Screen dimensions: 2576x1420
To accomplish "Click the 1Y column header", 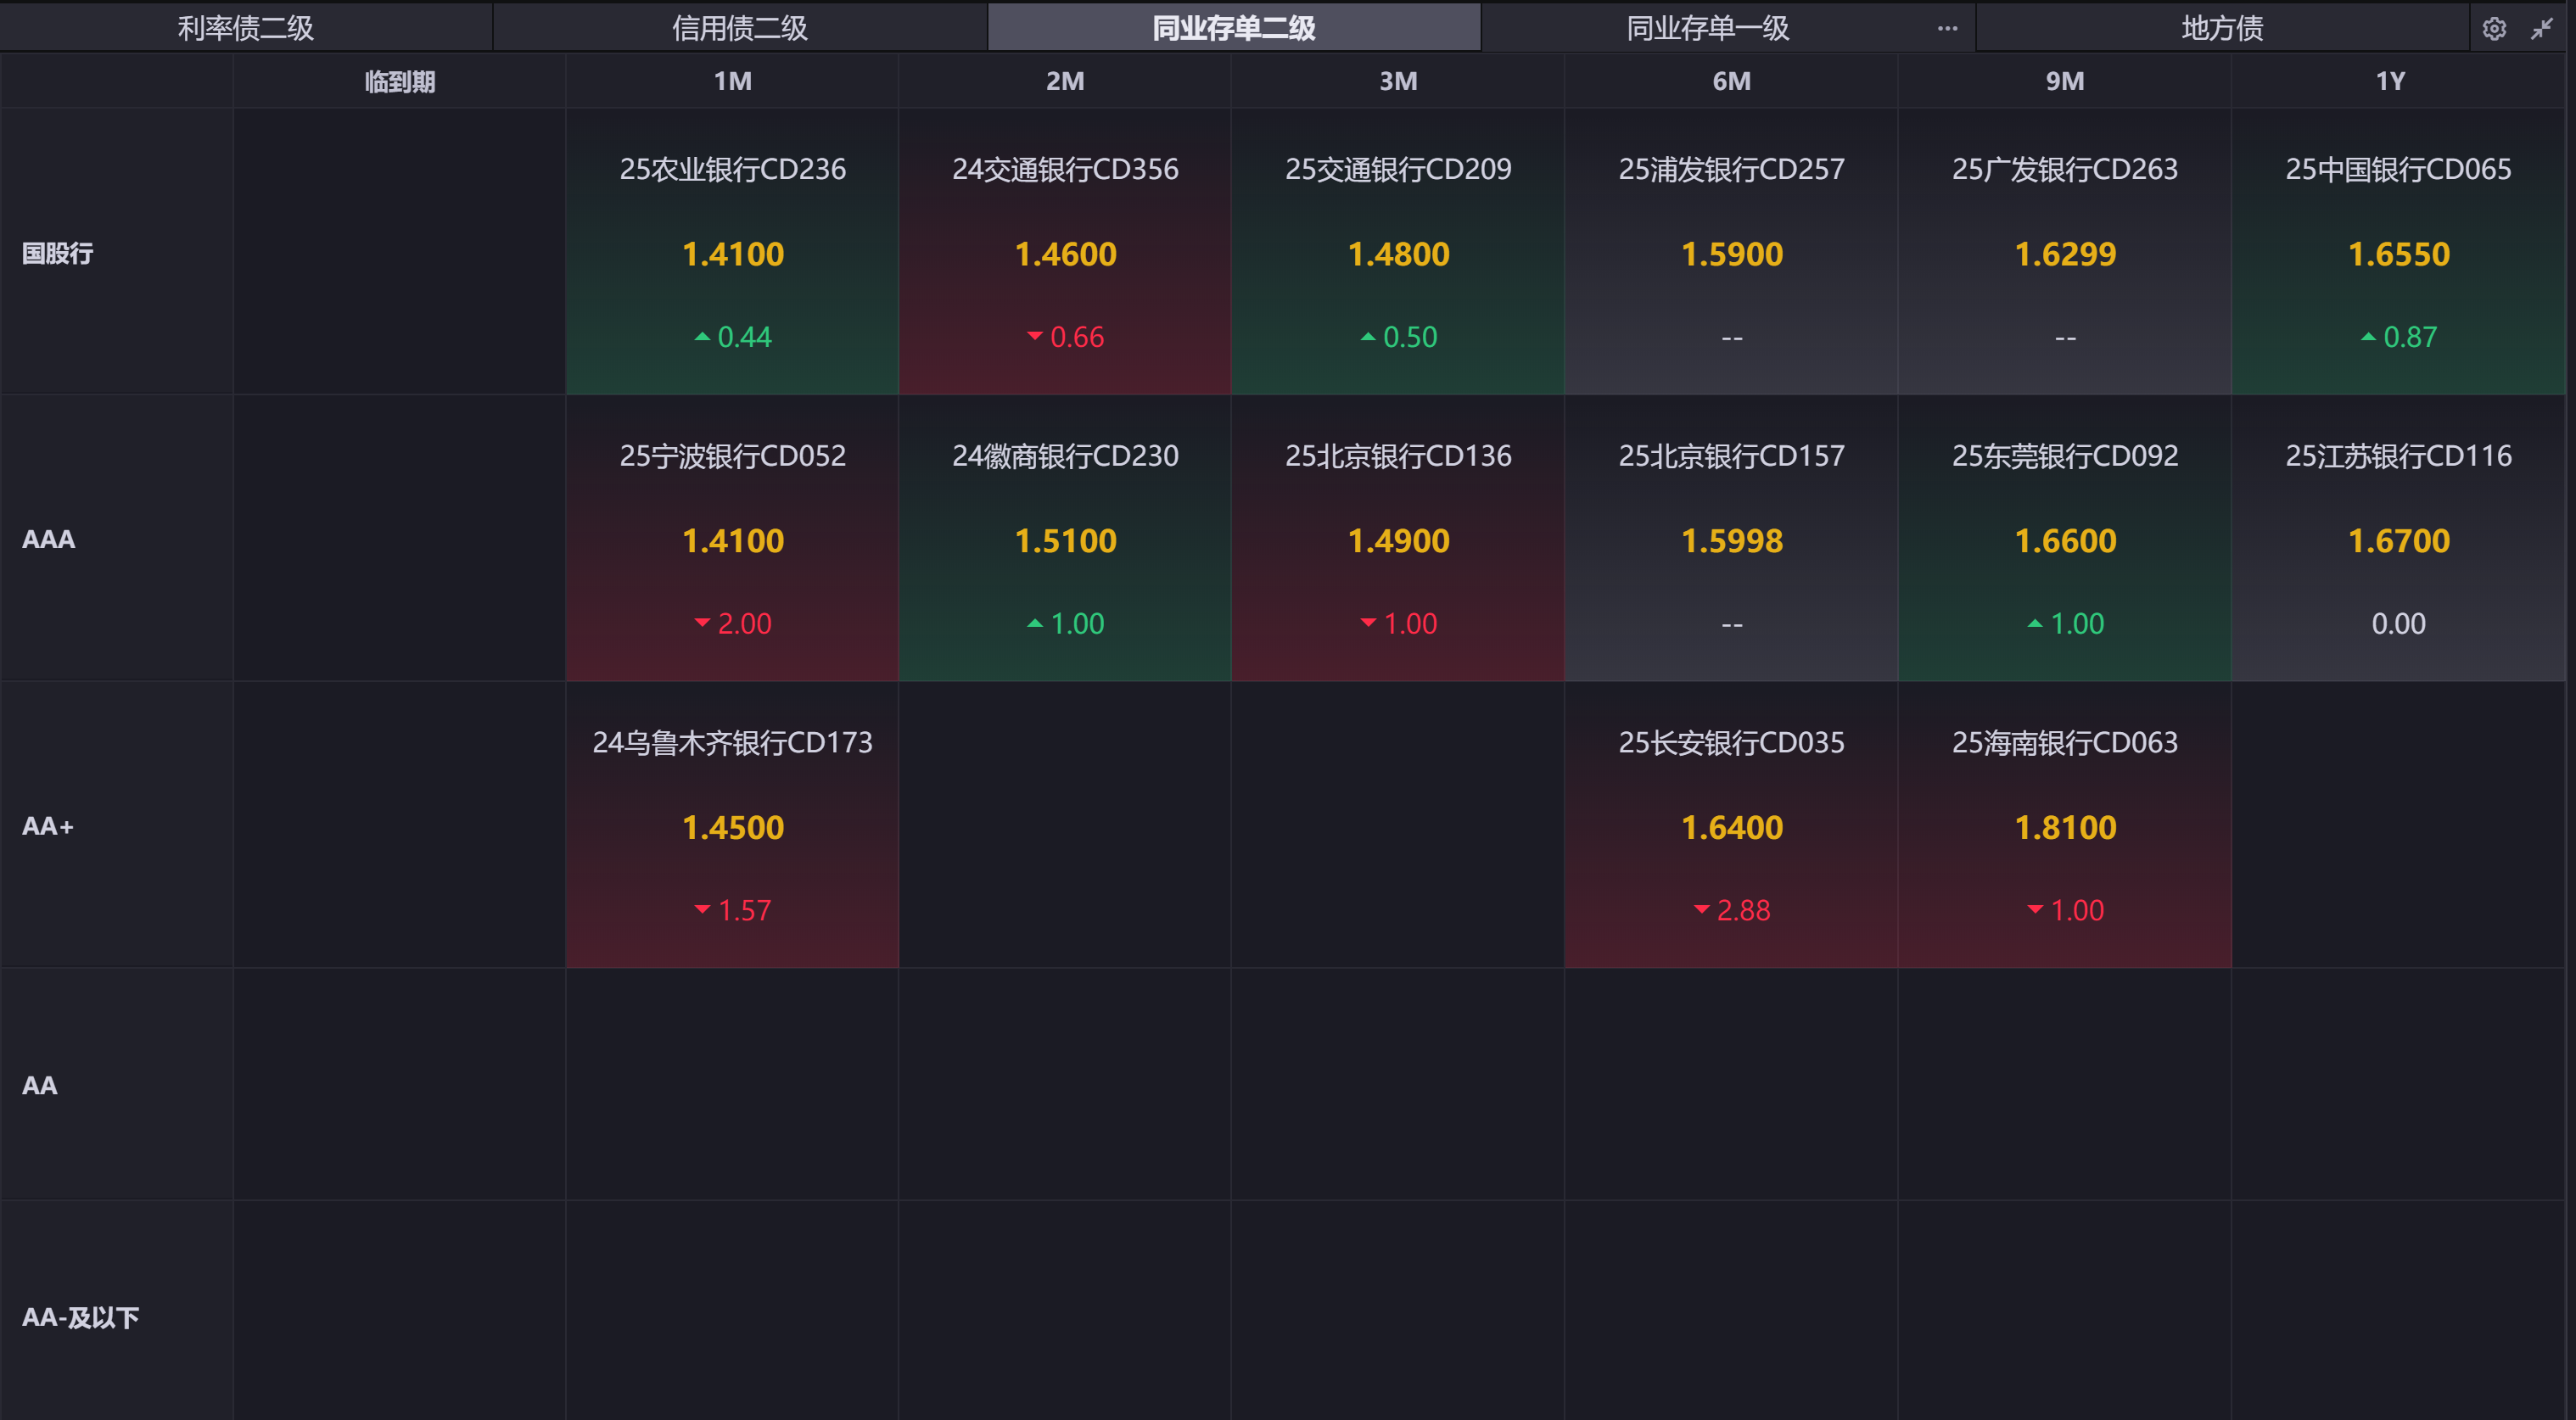I will [x=2390, y=81].
